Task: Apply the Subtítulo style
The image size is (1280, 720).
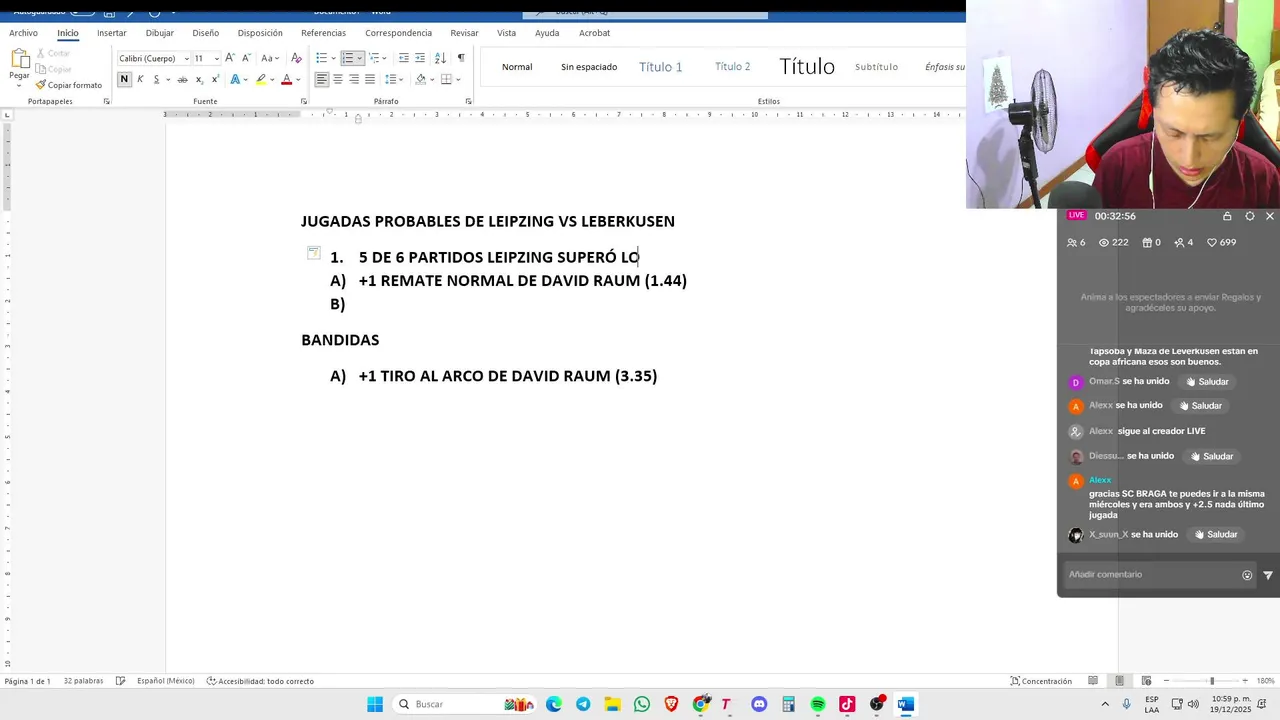Action: [876, 67]
